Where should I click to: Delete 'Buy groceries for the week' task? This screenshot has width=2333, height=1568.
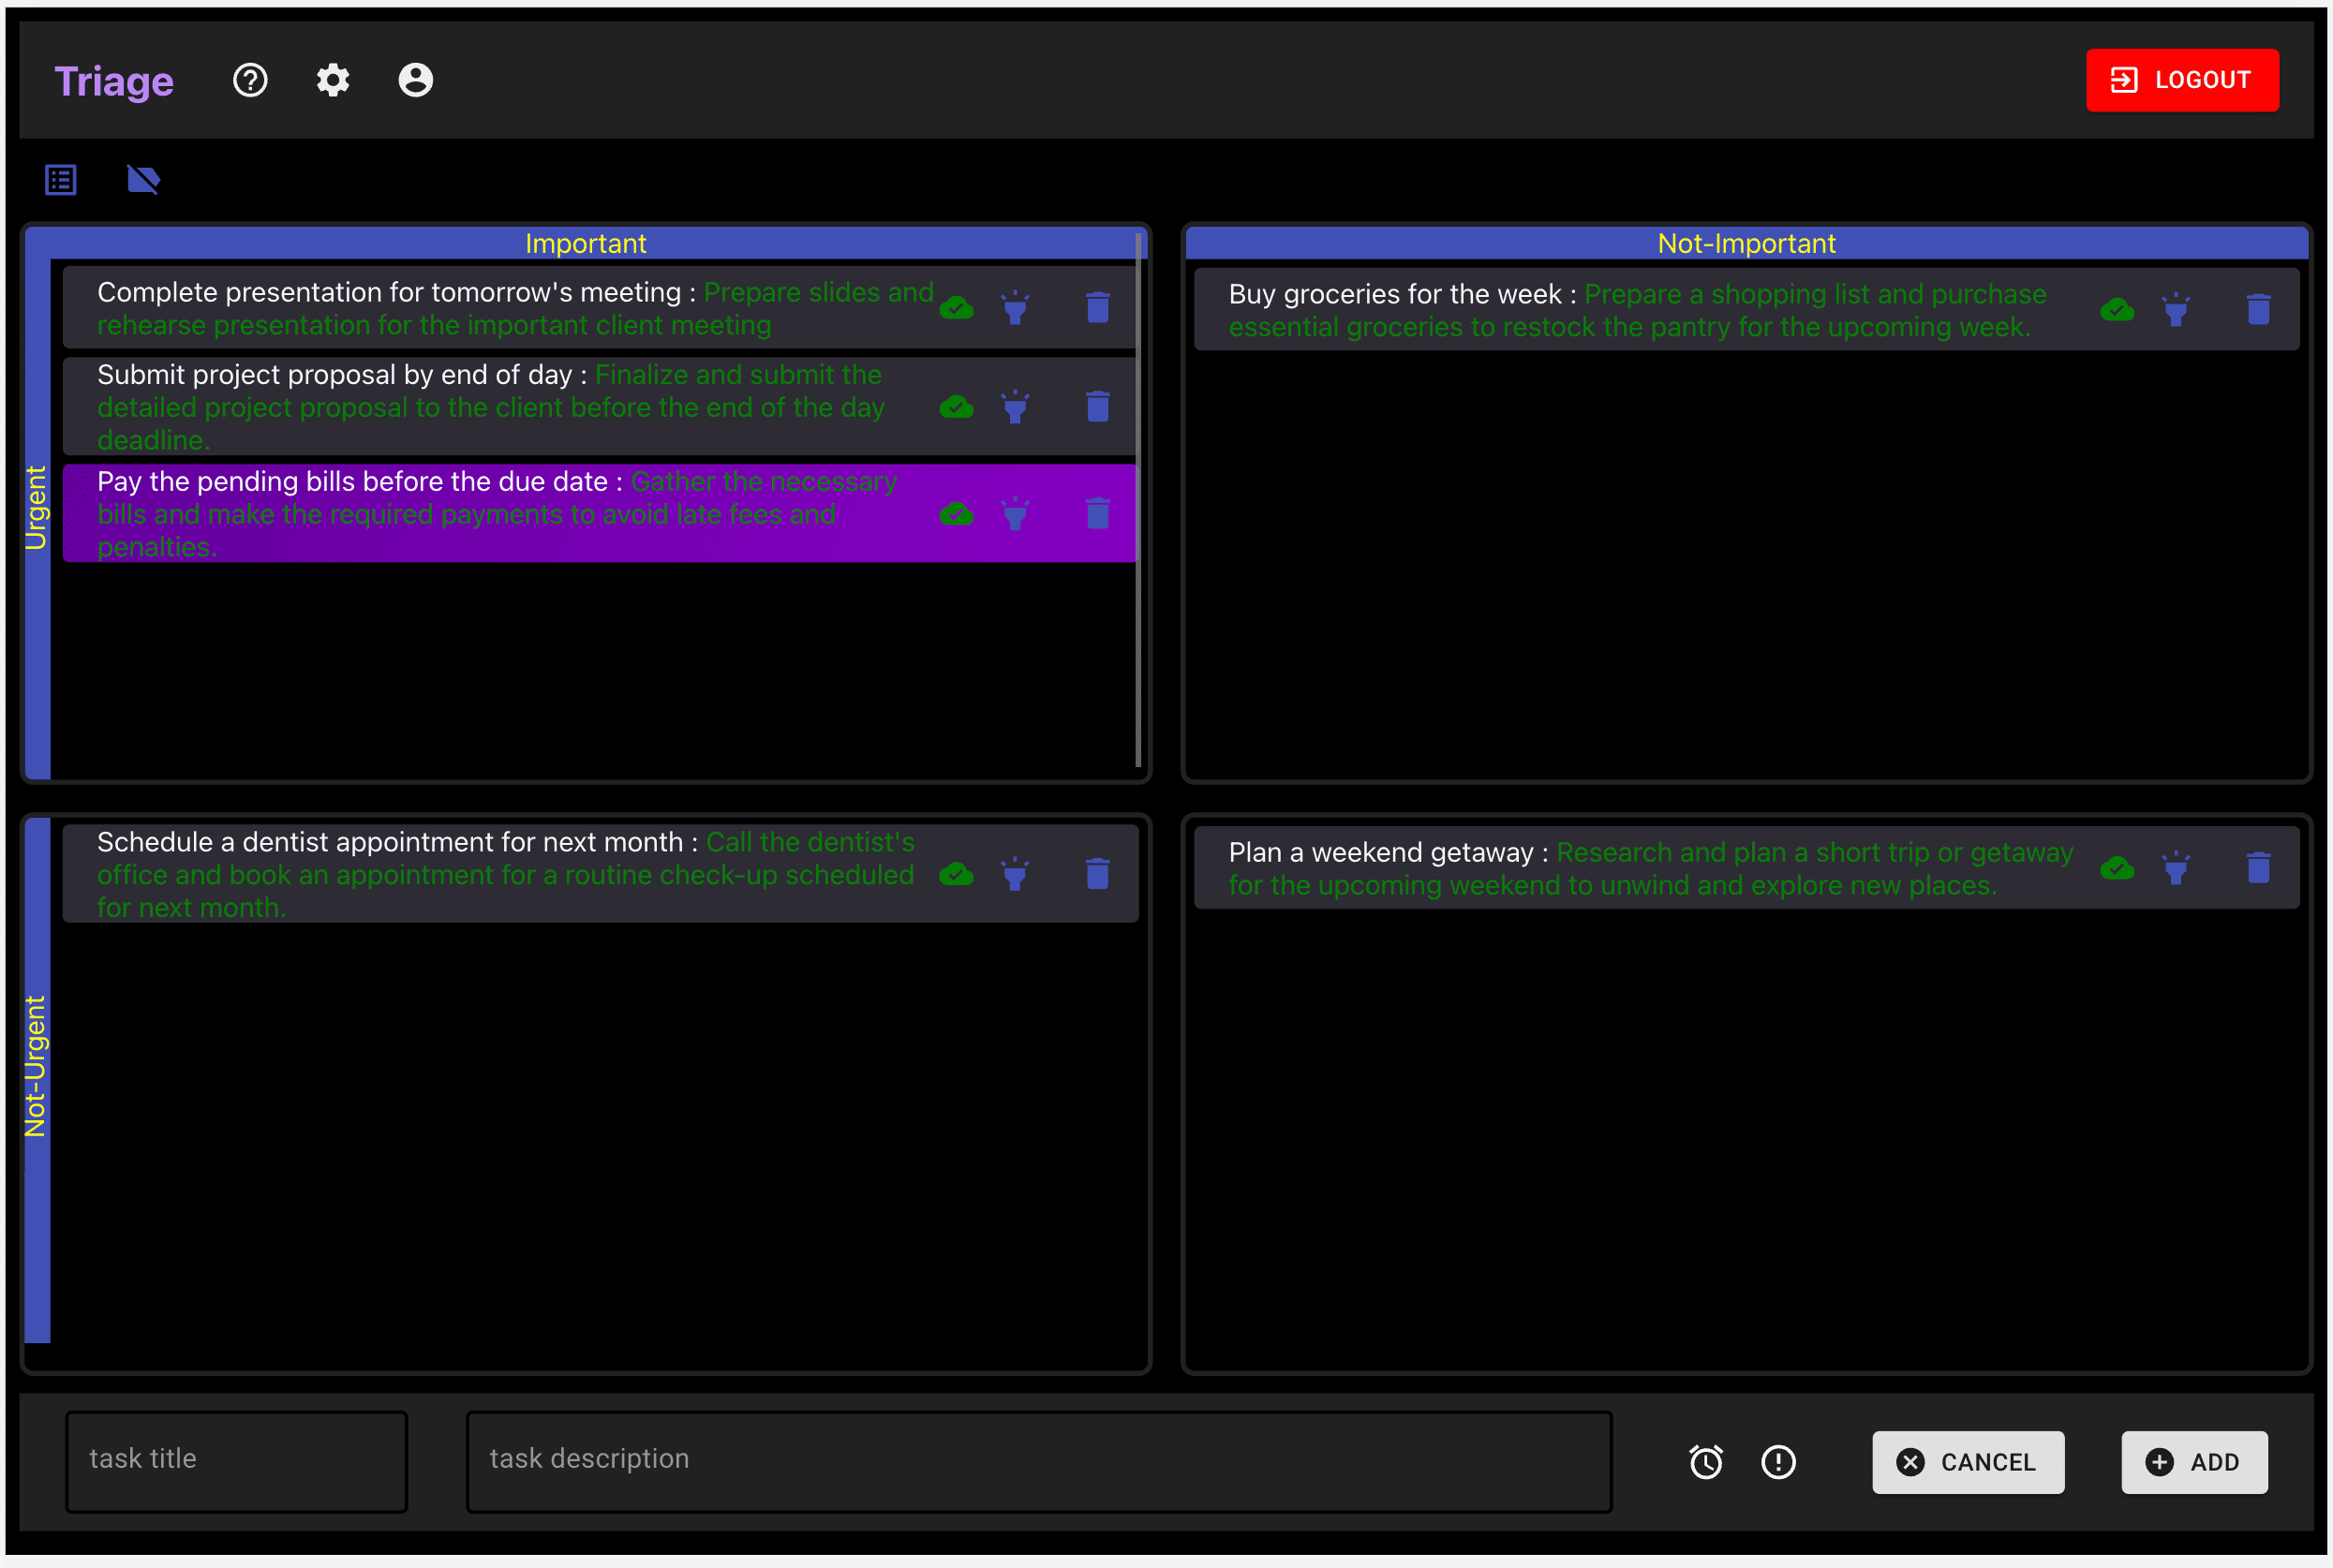(2259, 310)
